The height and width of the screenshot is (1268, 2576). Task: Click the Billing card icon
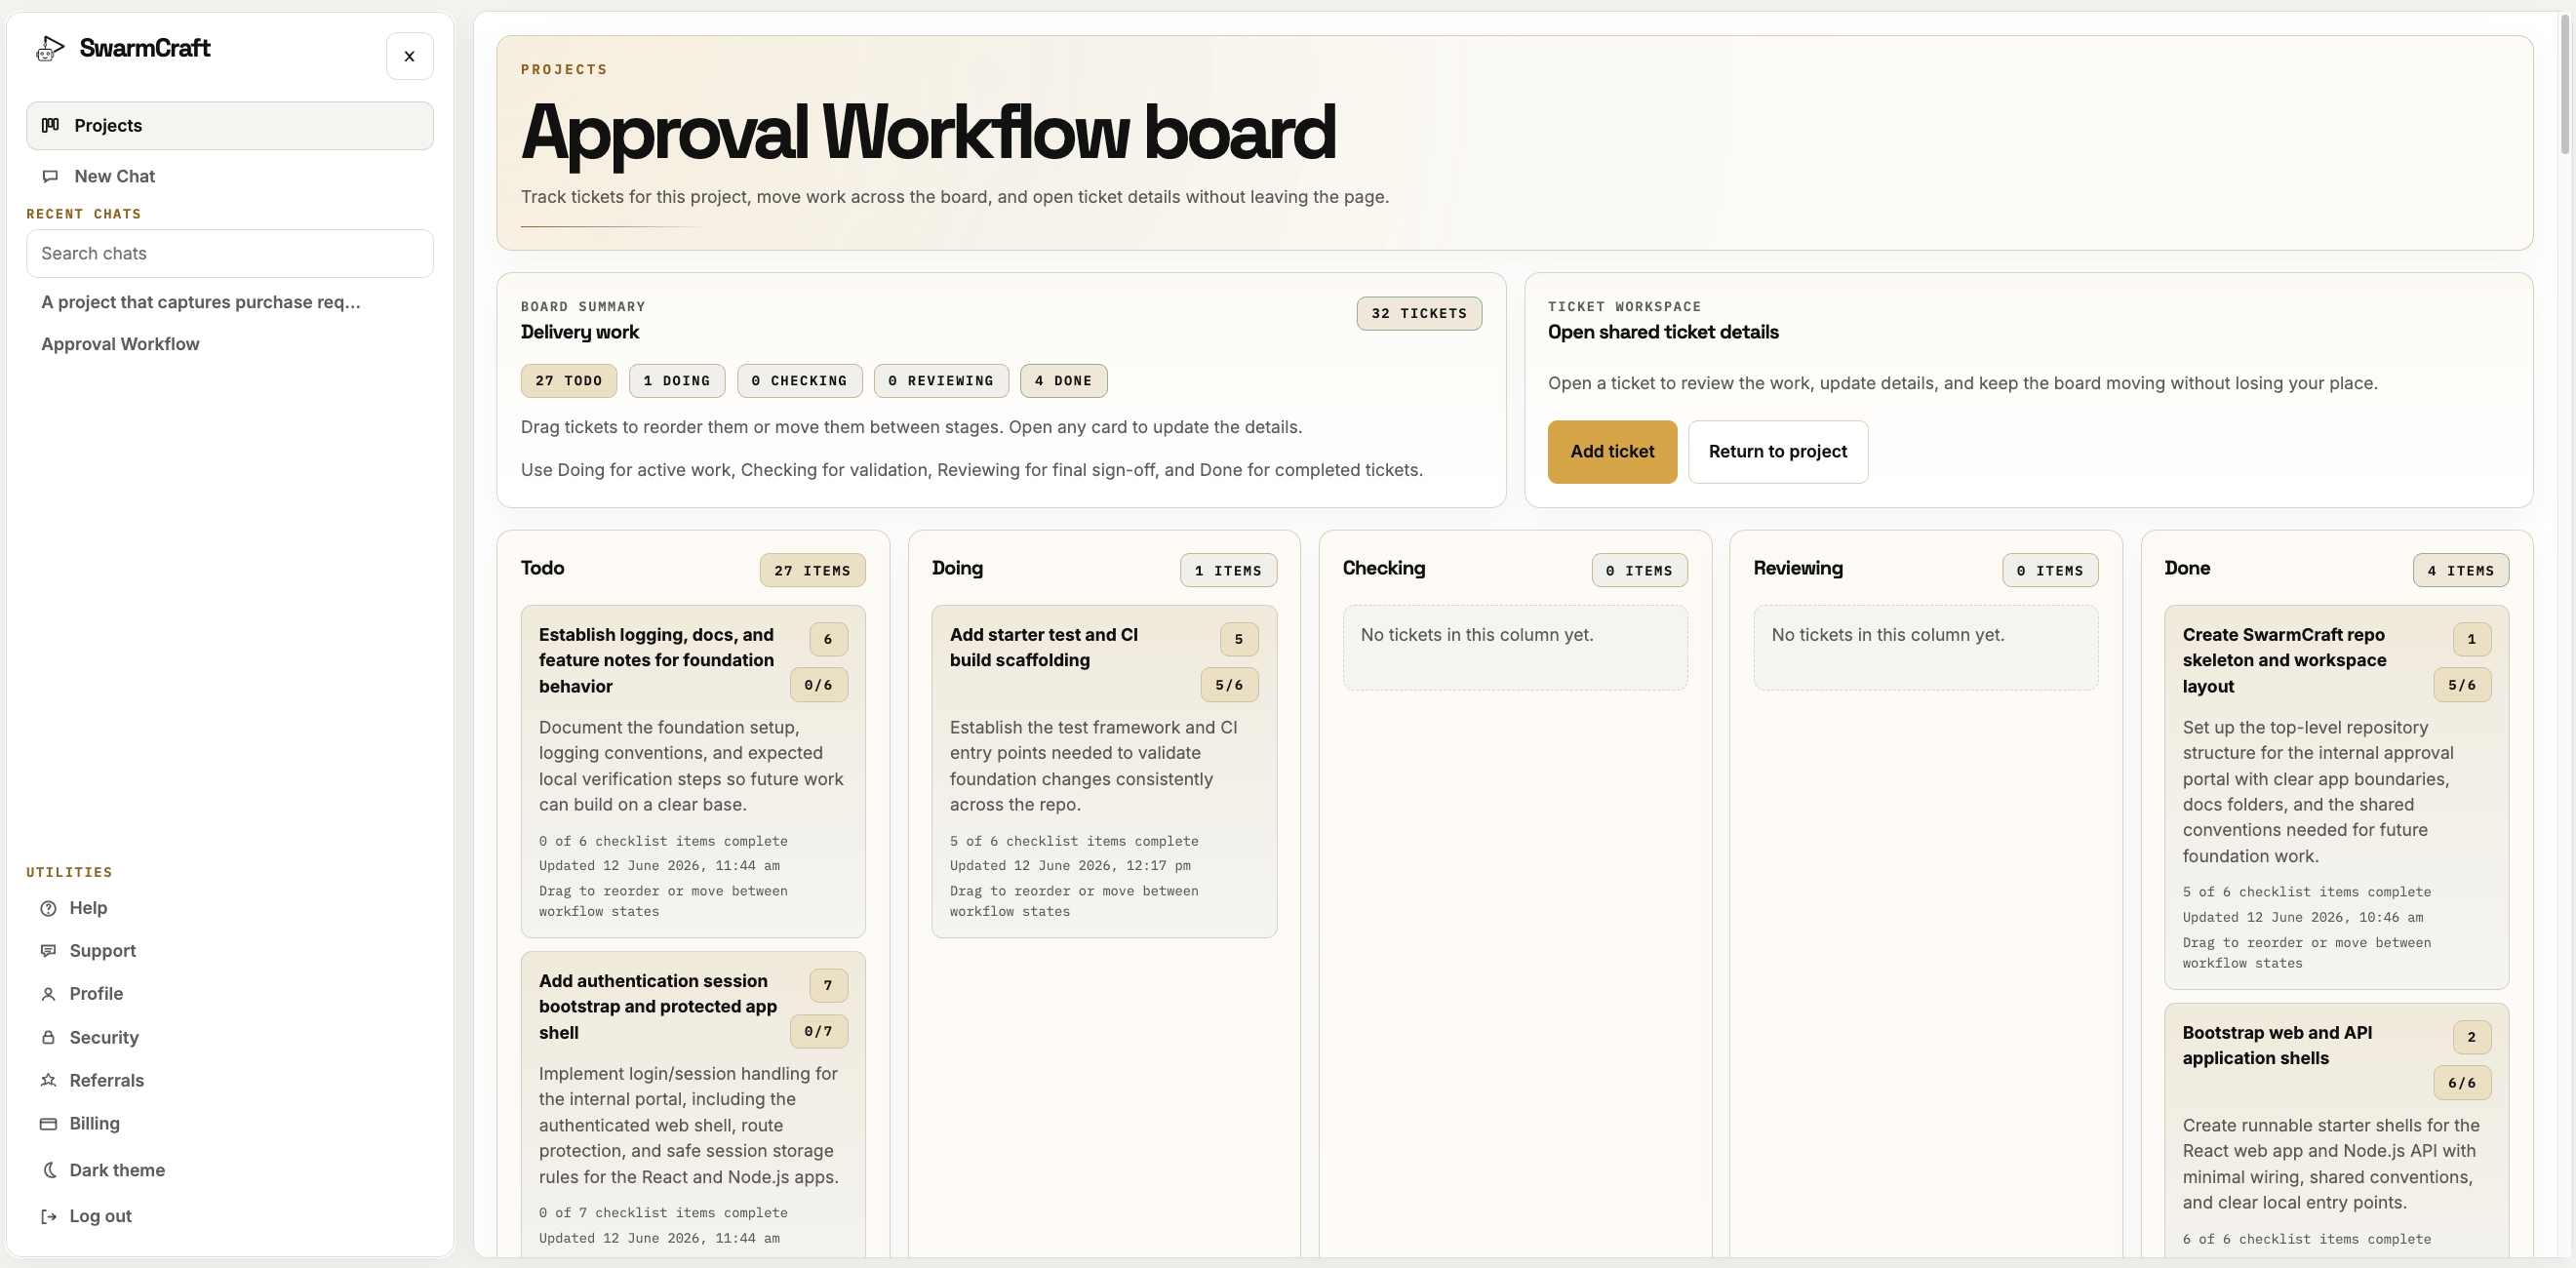(x=48, y=1124)
